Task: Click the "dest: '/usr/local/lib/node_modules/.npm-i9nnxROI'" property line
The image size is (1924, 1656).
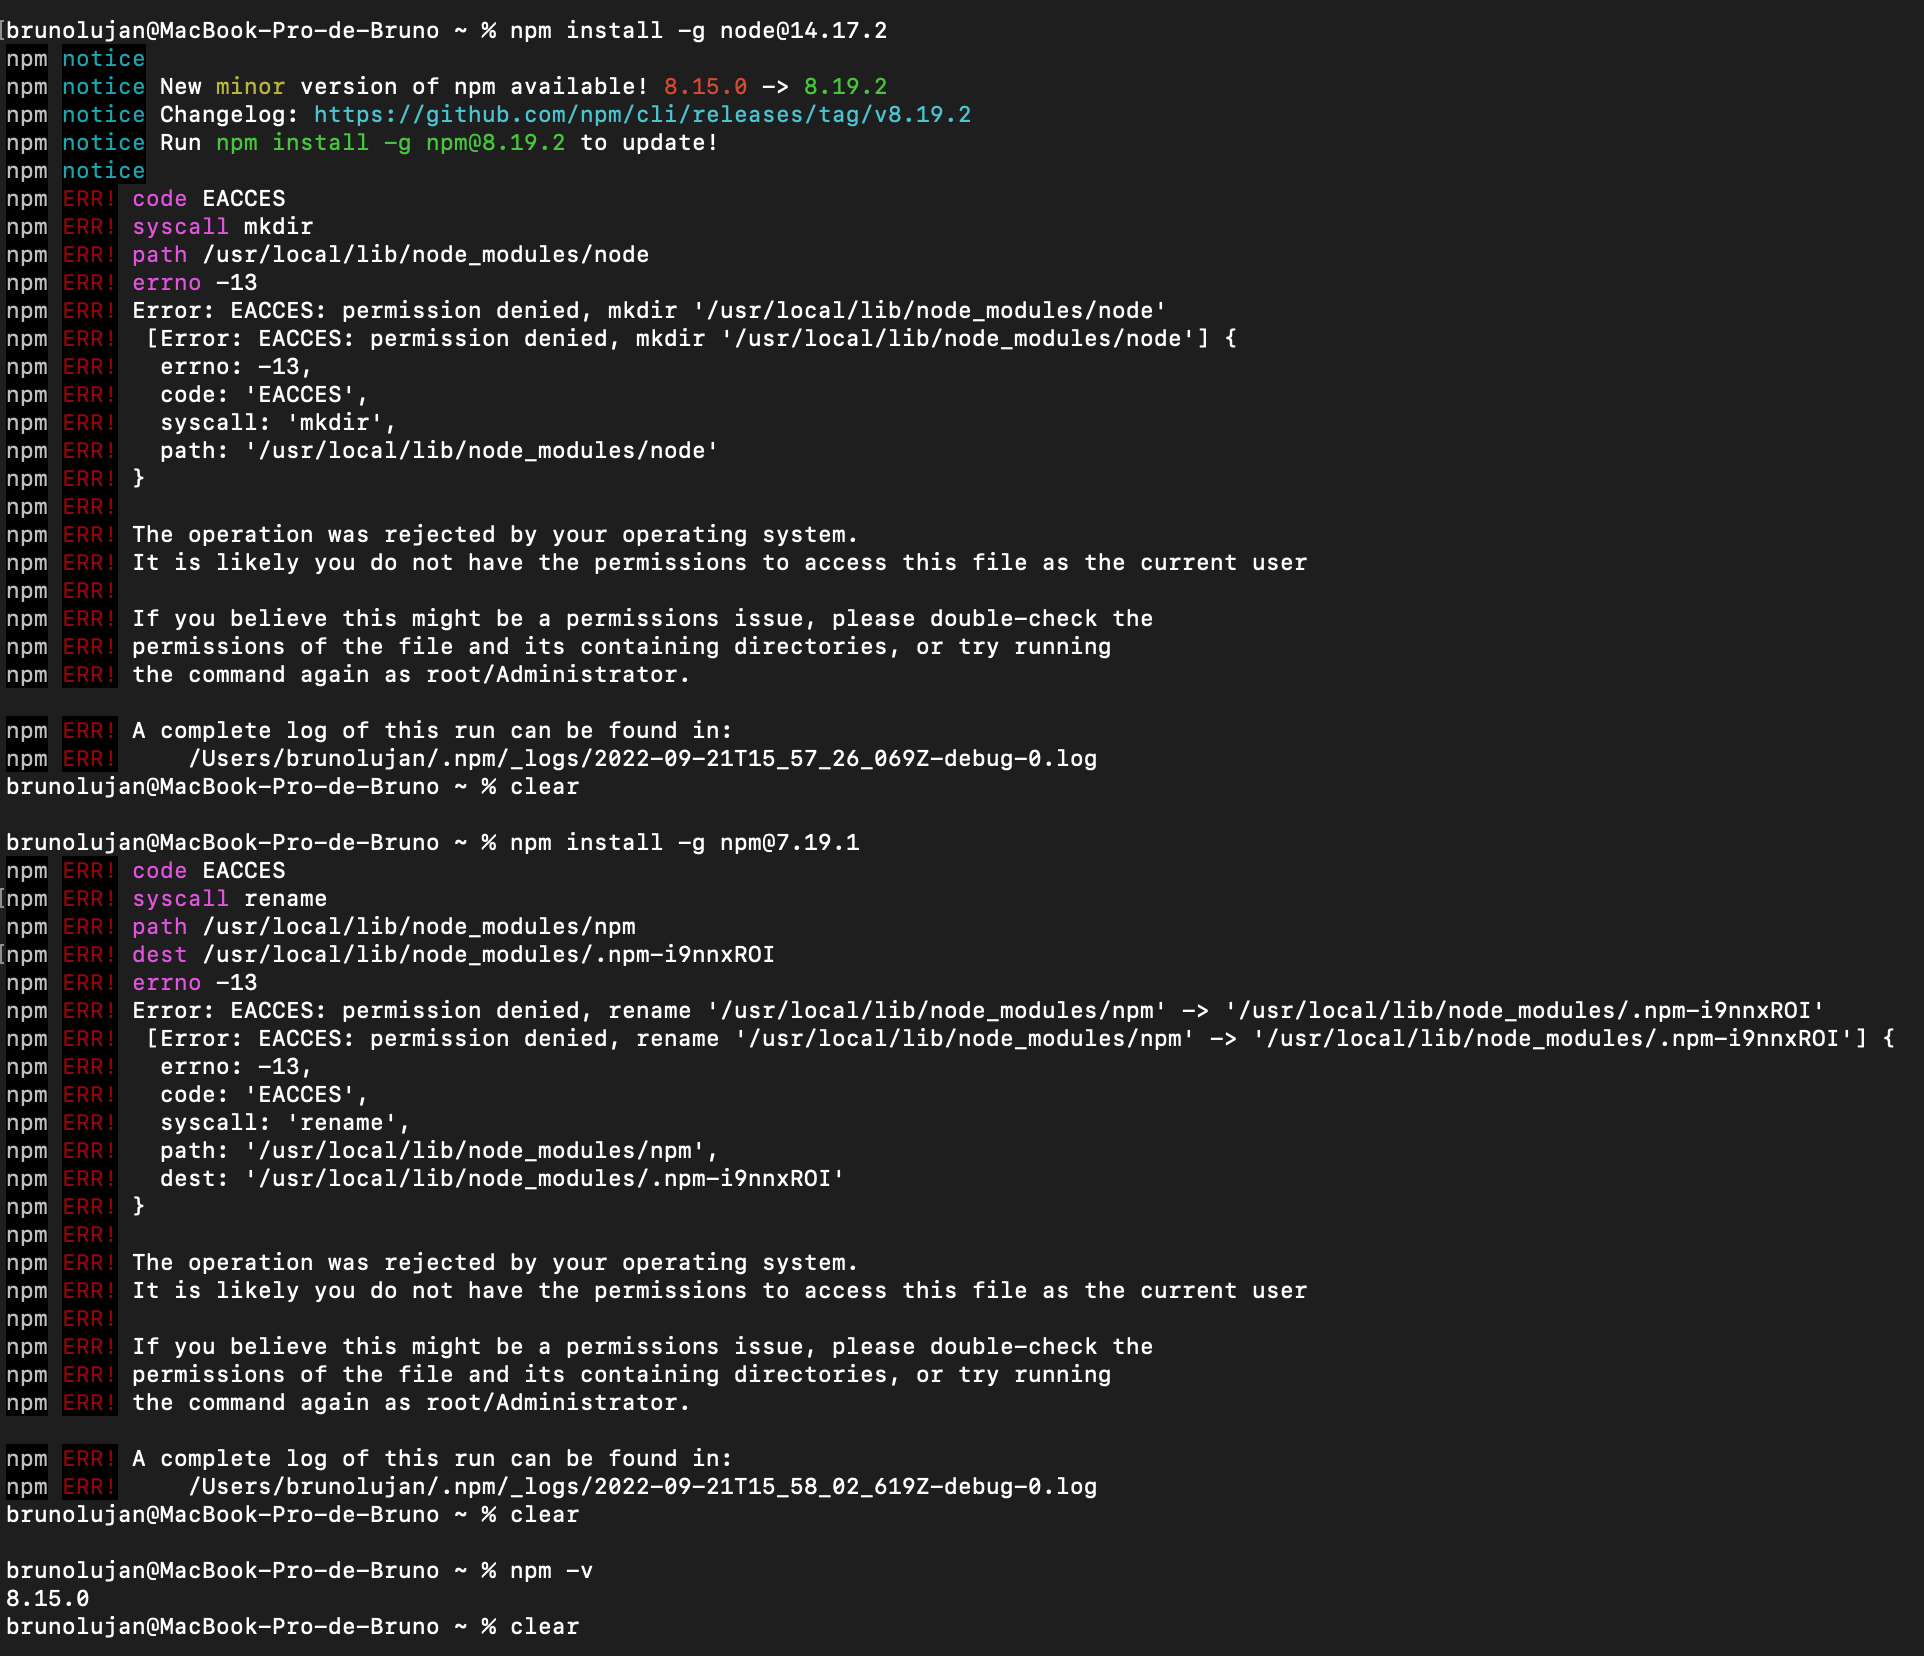Action: click(x=502, y=1179)
